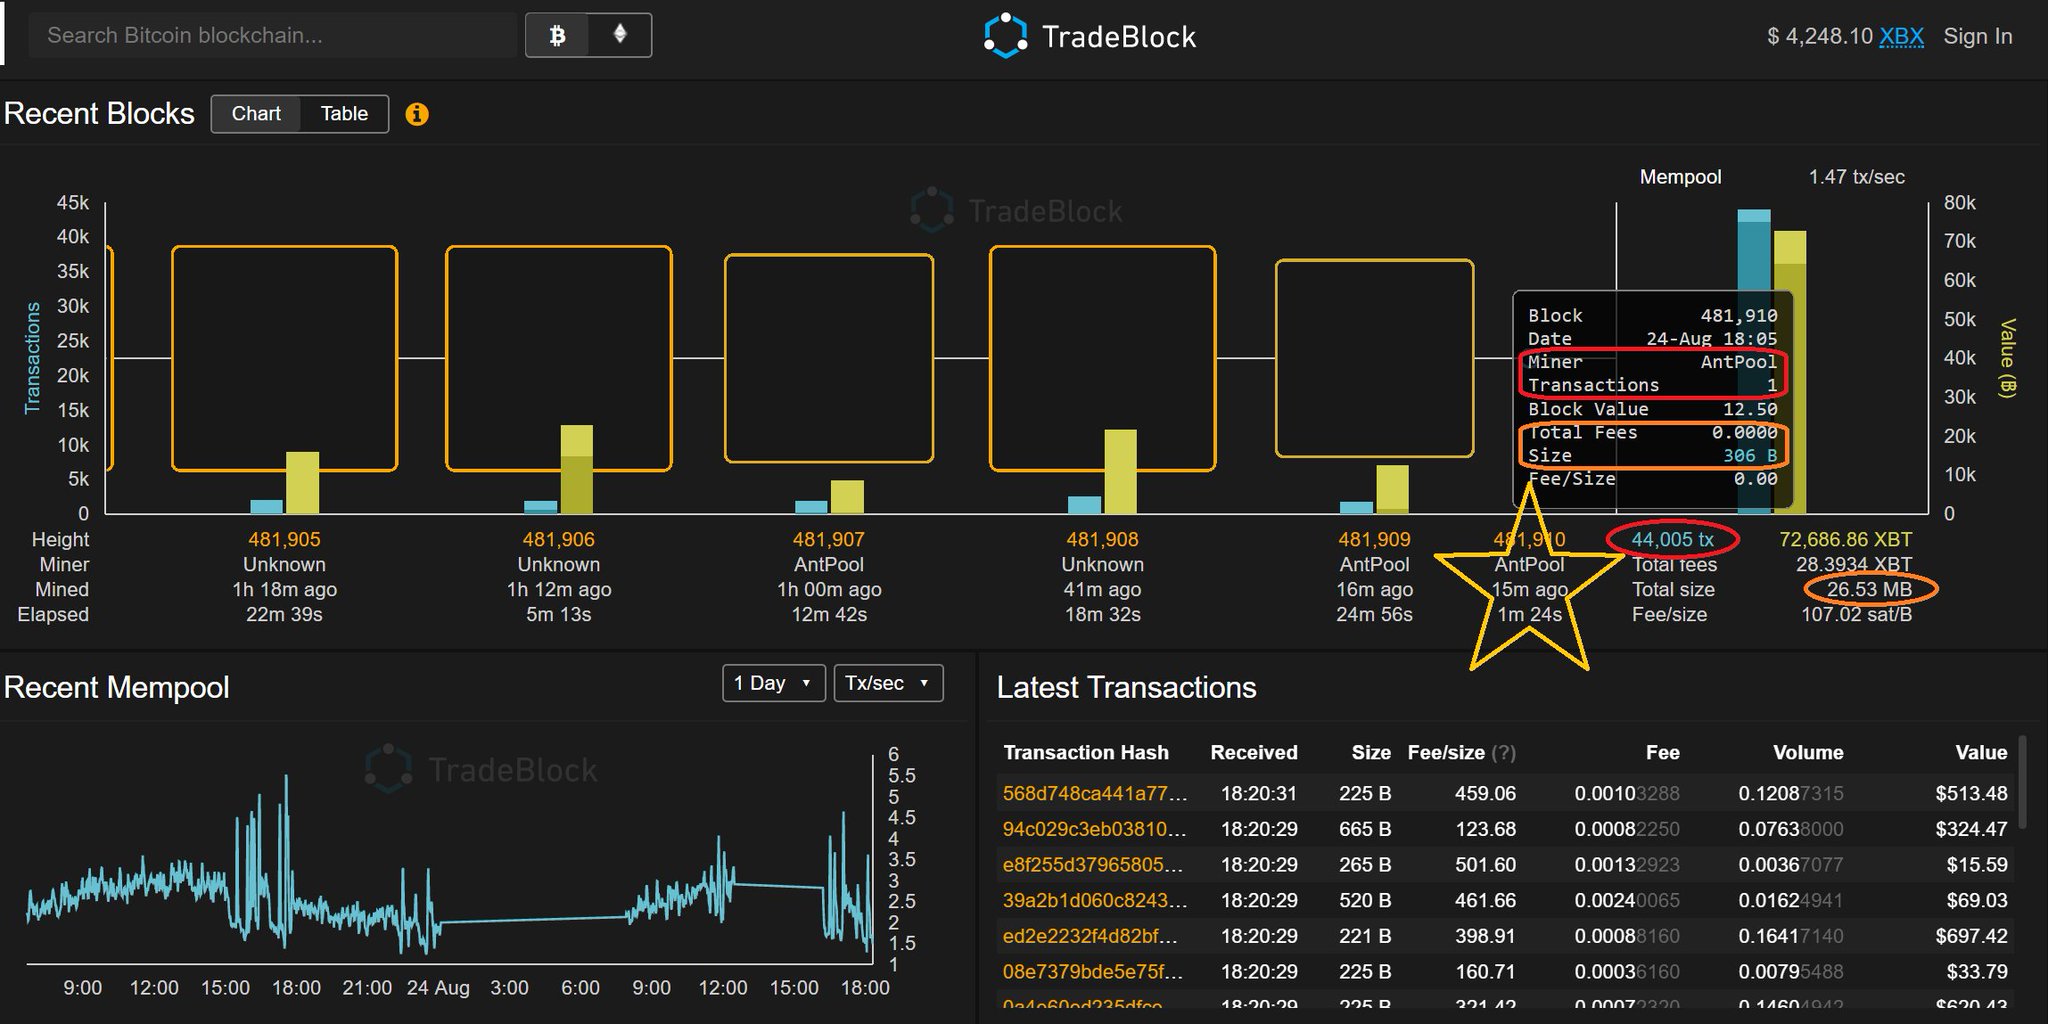
Task: Select block 481,905 box in chart
Action: coord(284,358)
